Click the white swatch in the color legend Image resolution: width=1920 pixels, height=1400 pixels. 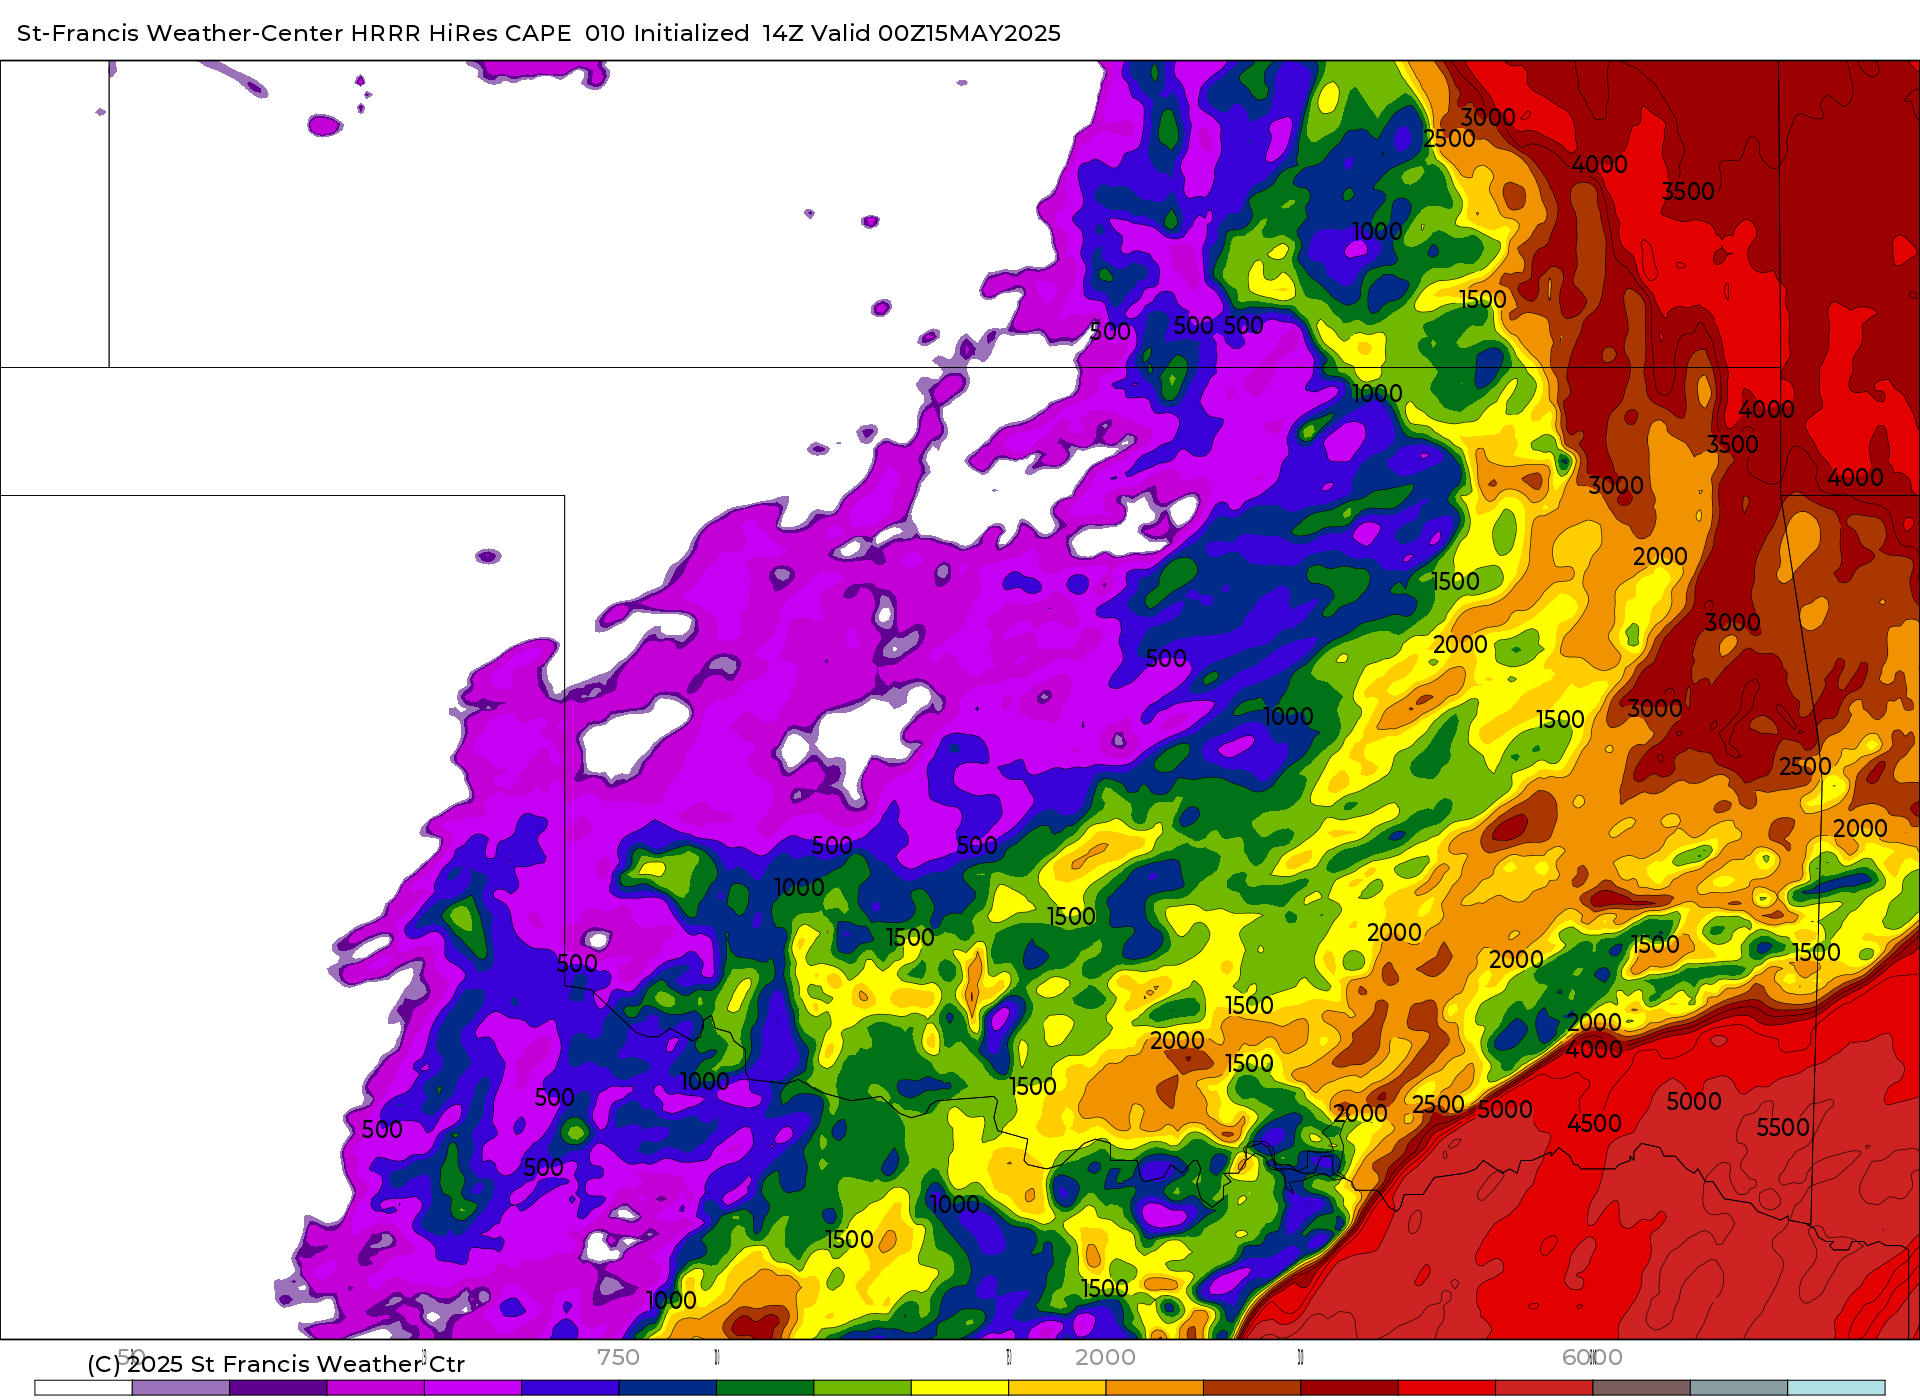(x=83, y=1388)
